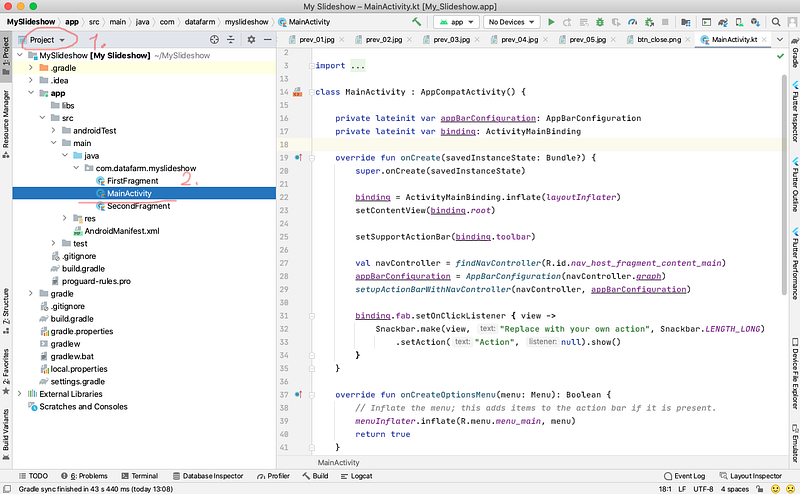Viewport: 800px width, 494px height.
Task: Click the Run Anything console icon
Action: click(706, 22)
